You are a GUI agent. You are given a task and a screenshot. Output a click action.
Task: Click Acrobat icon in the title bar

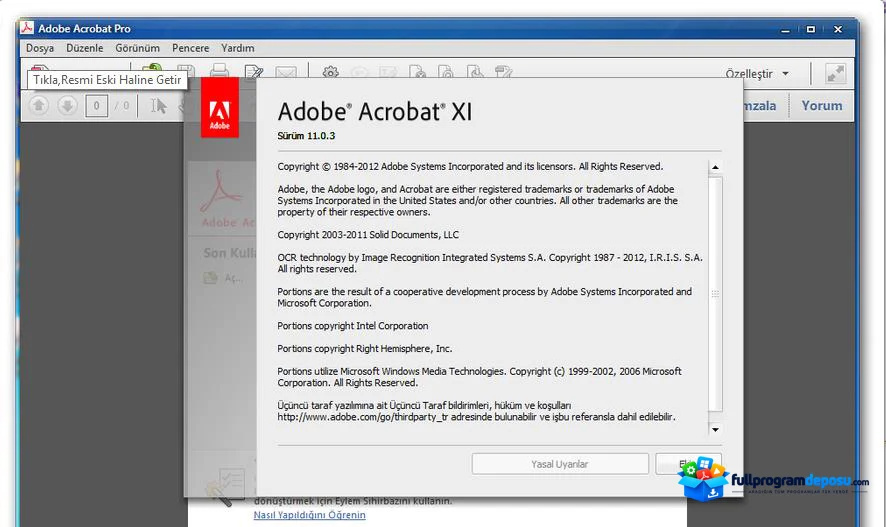pos(27,28)
